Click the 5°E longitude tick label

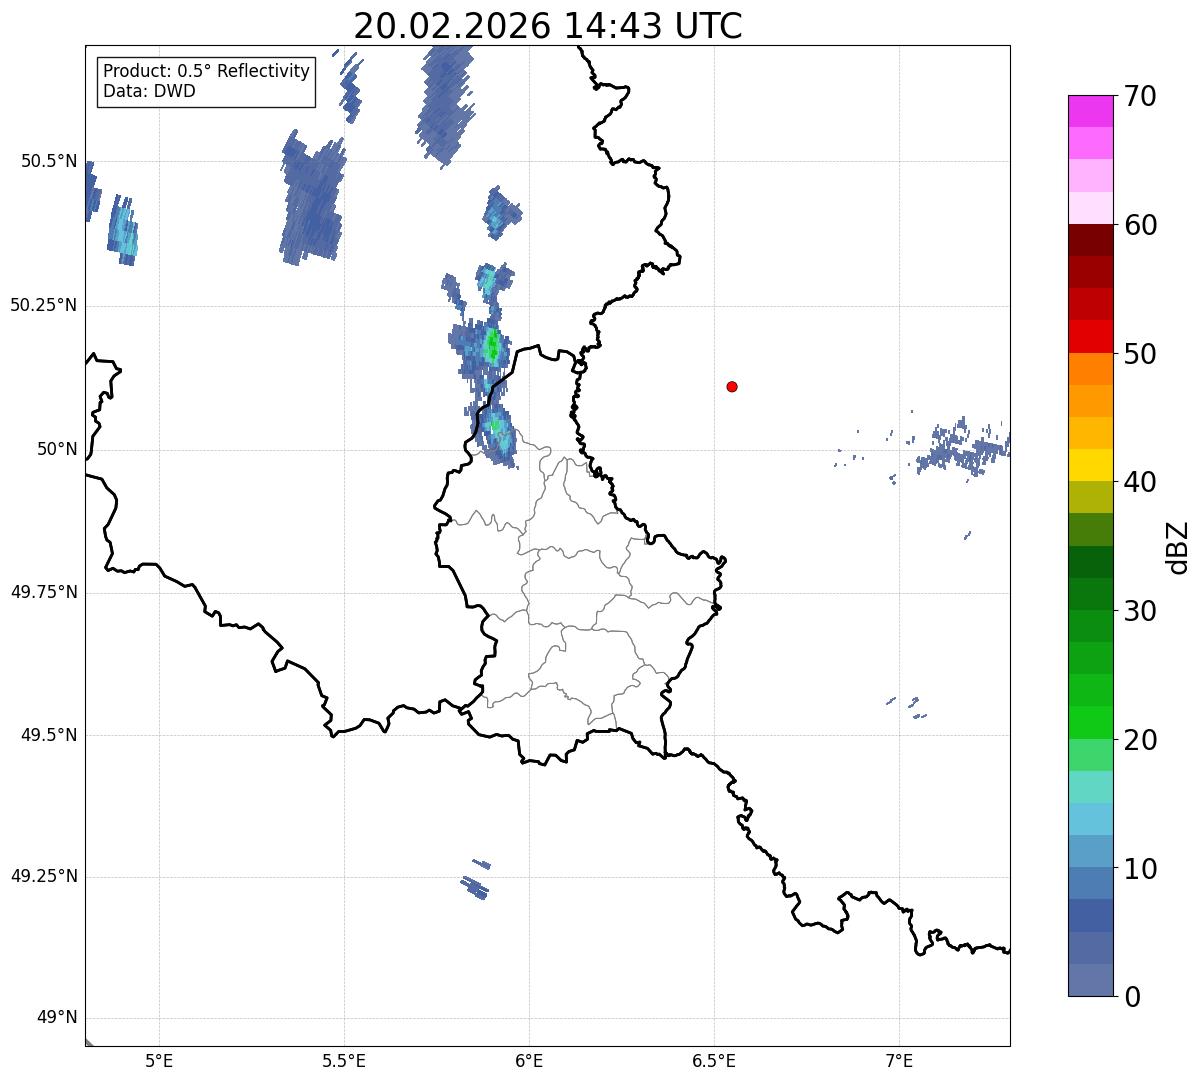pyautogui.click(x=159, y=1061)
